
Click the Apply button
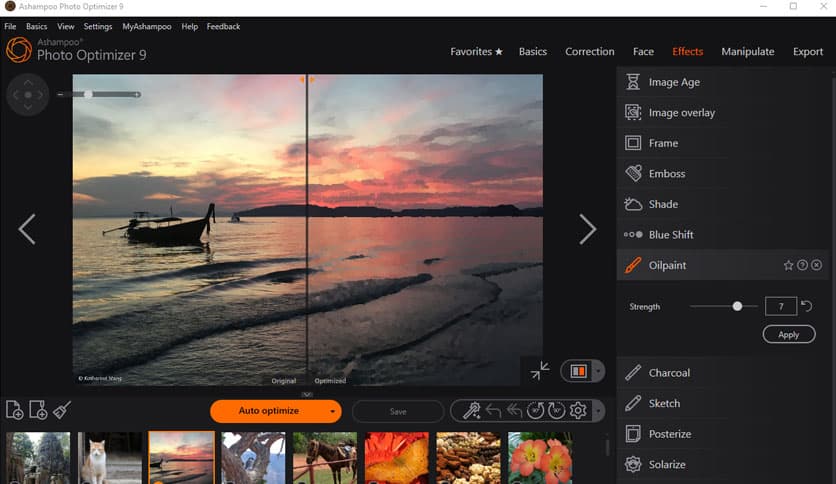click(x=789, y=334)
